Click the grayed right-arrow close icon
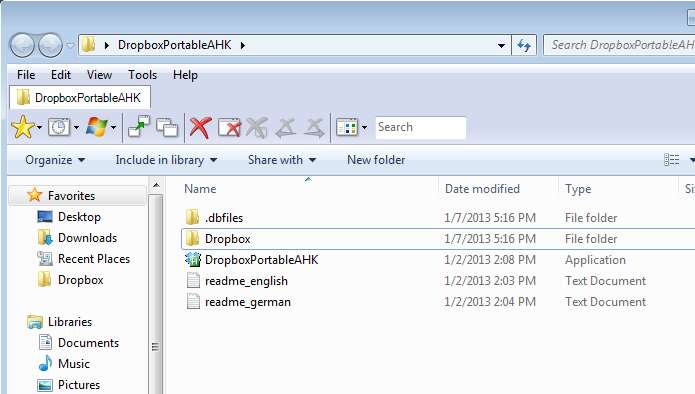Viewport: 695px width, 394px height. [314, 128]
